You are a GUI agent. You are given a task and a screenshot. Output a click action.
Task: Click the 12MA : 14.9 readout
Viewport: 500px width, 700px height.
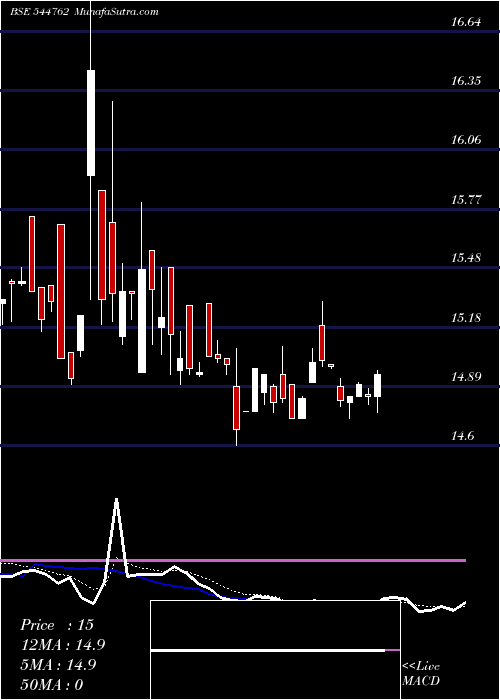[x=63, y=645]
